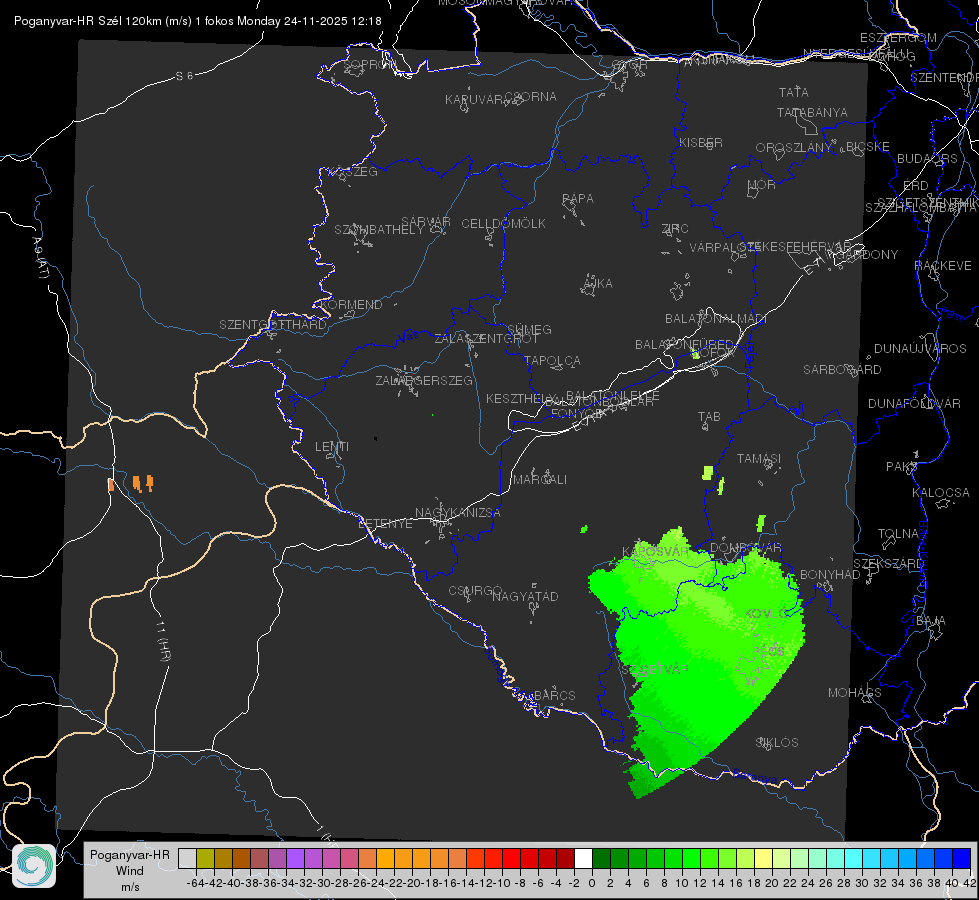Select the RÁCKEVE city label
The image size is (979, 900).
click(943, 266)
